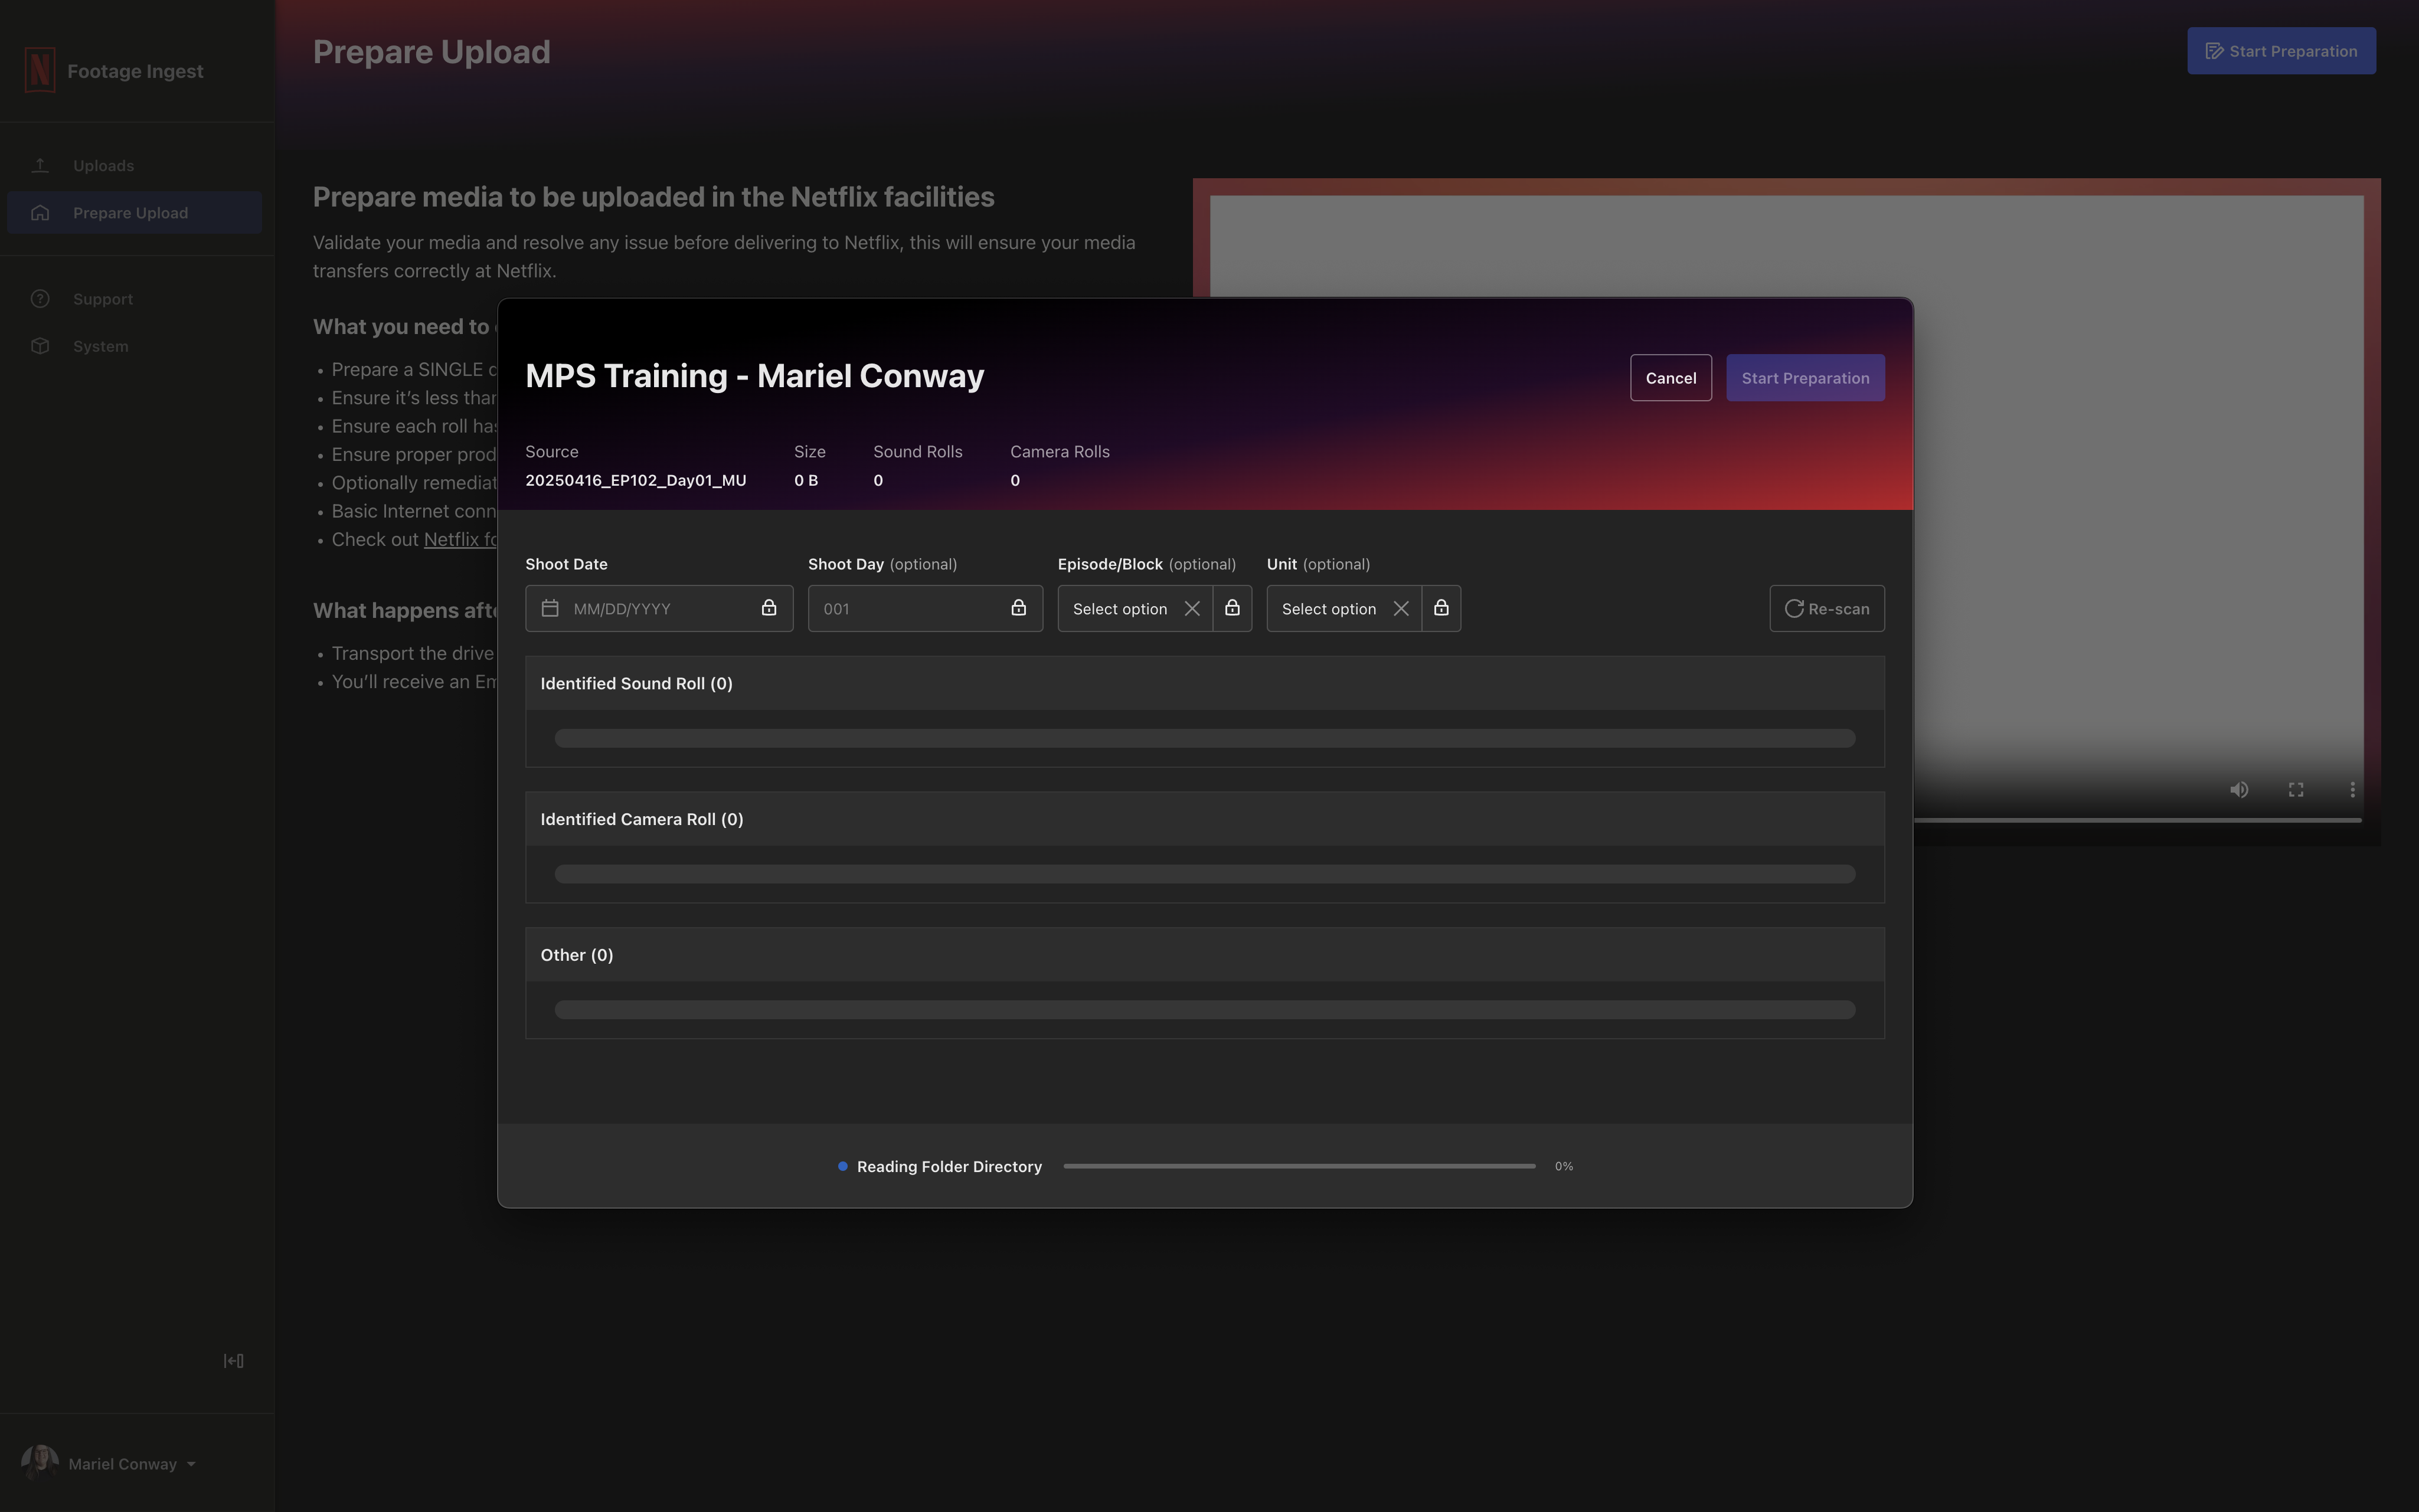Screen dimensions: 2419x1512
Task: Click the Re-scan button
Action: coord(1826,608)
